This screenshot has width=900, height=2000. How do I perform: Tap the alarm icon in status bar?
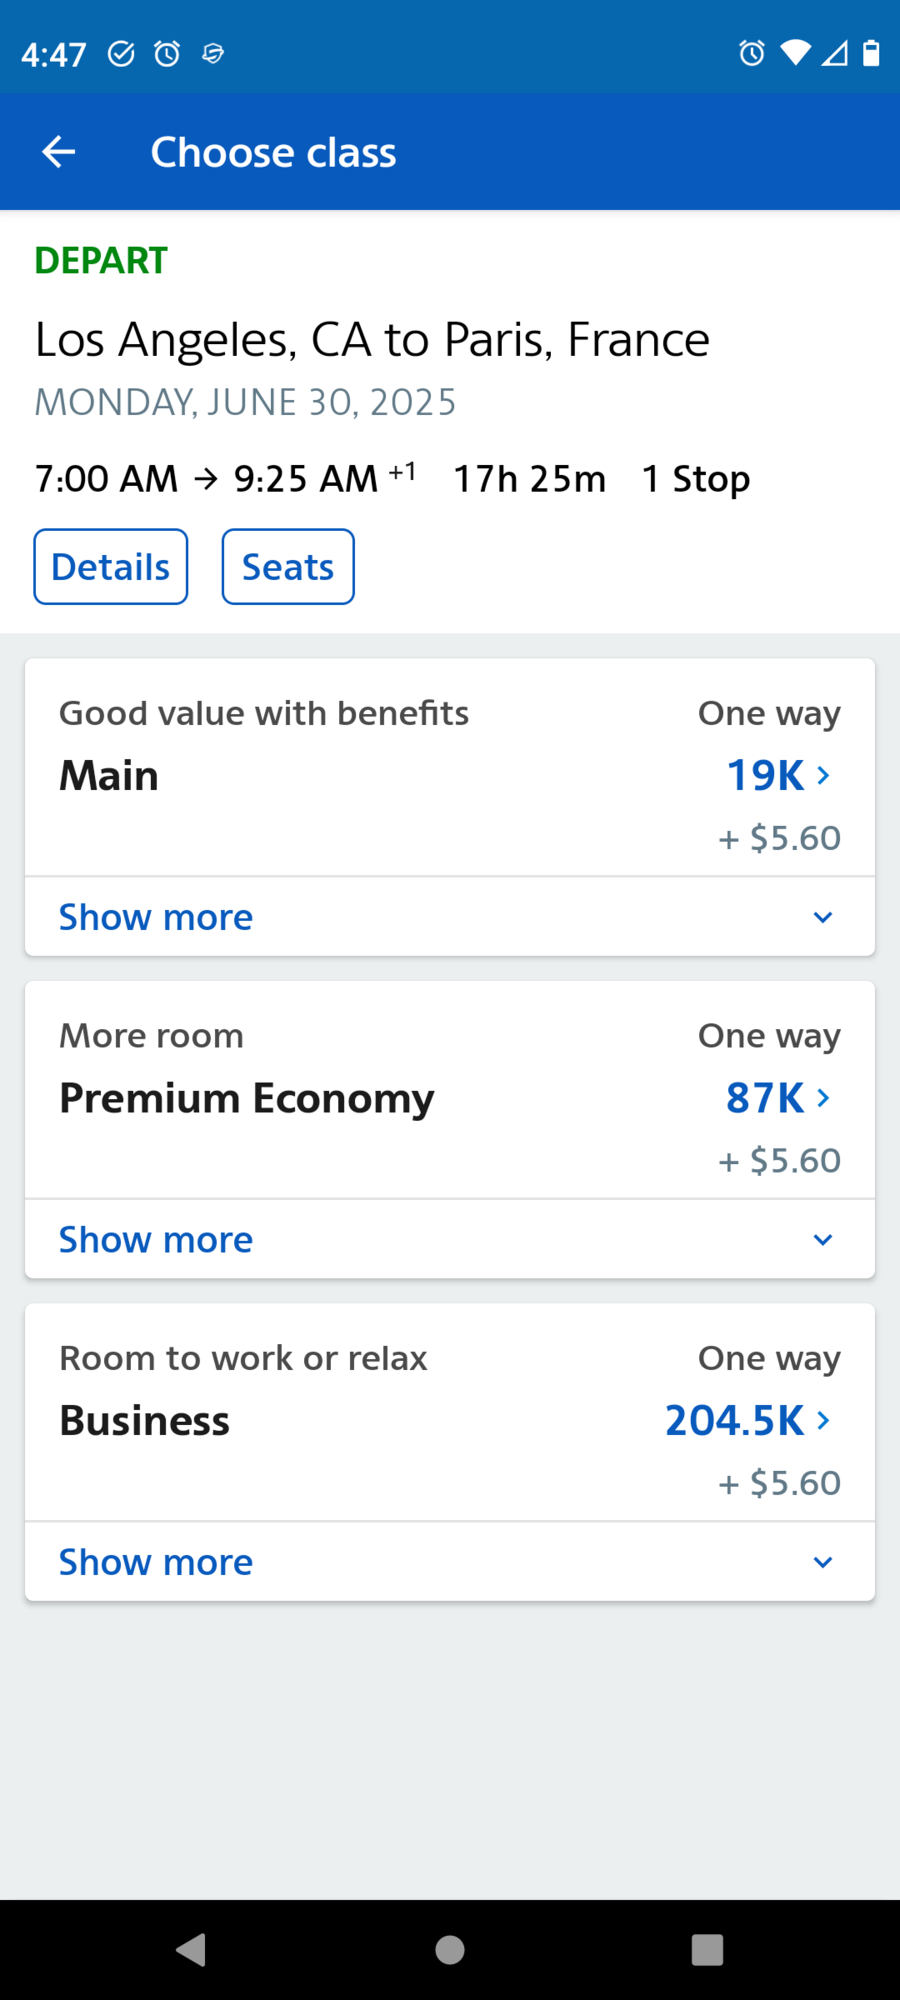[167, 53]
